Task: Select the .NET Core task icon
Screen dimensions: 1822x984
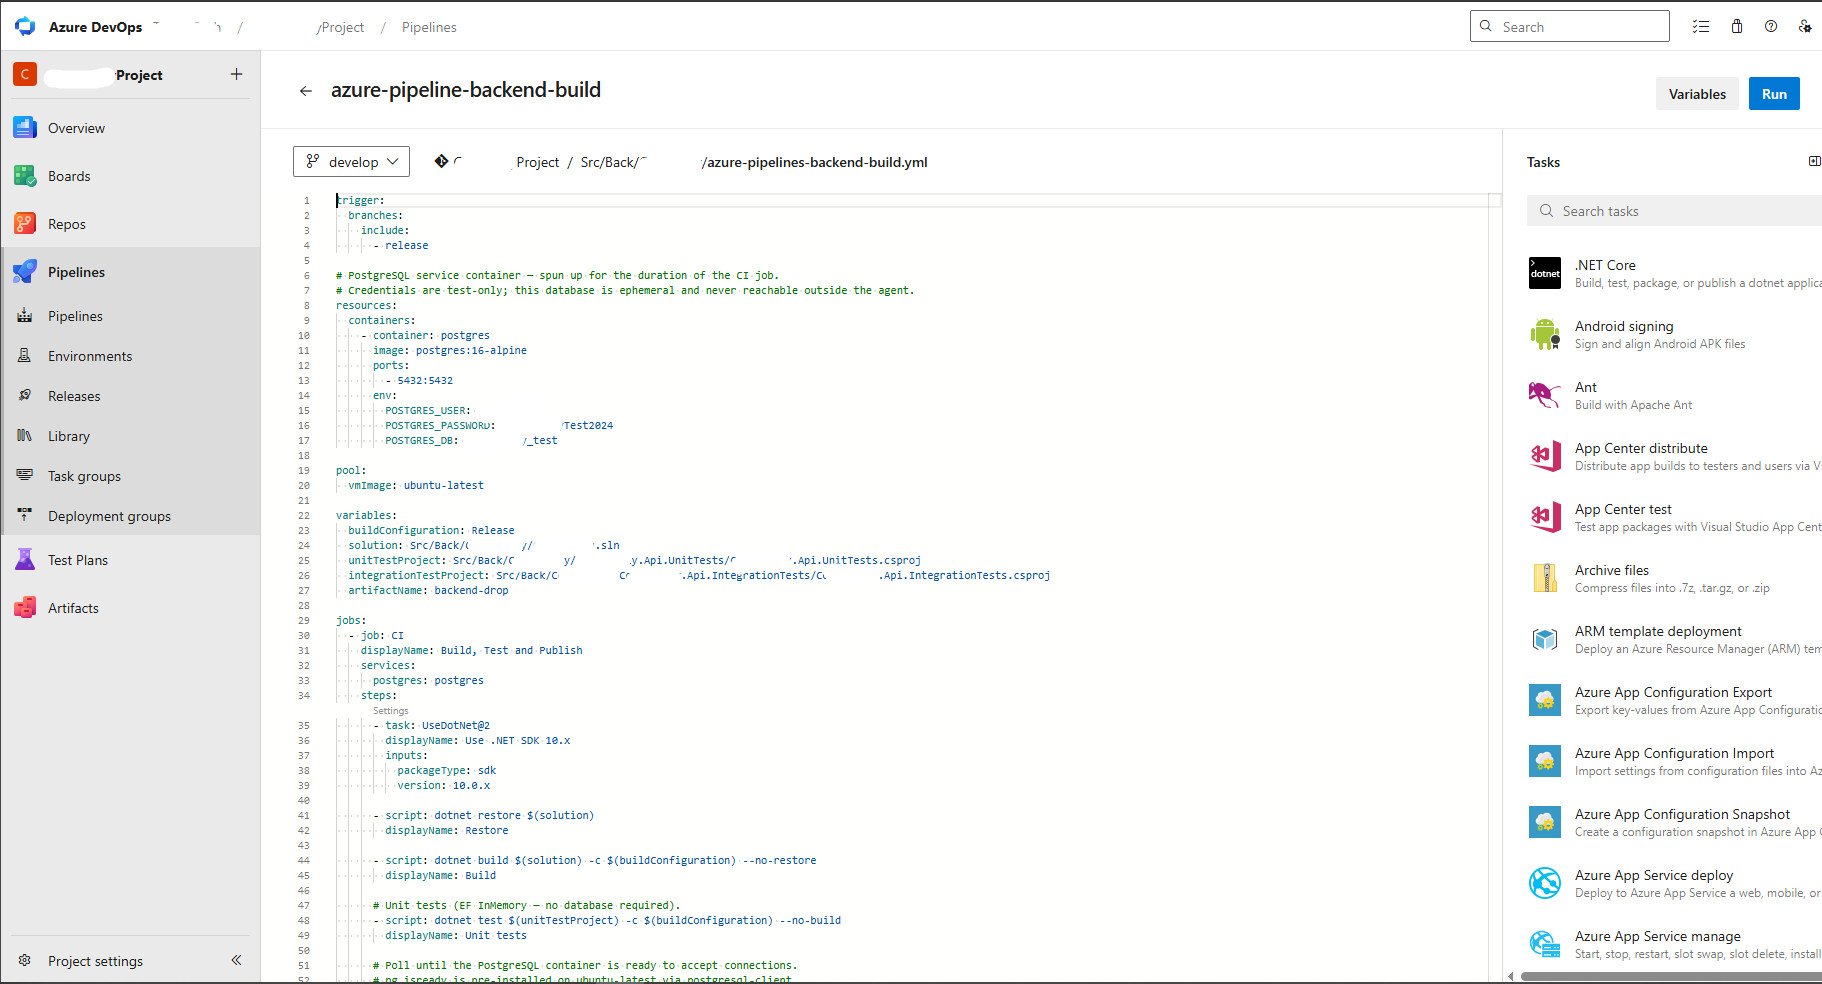Action: 1545,273
